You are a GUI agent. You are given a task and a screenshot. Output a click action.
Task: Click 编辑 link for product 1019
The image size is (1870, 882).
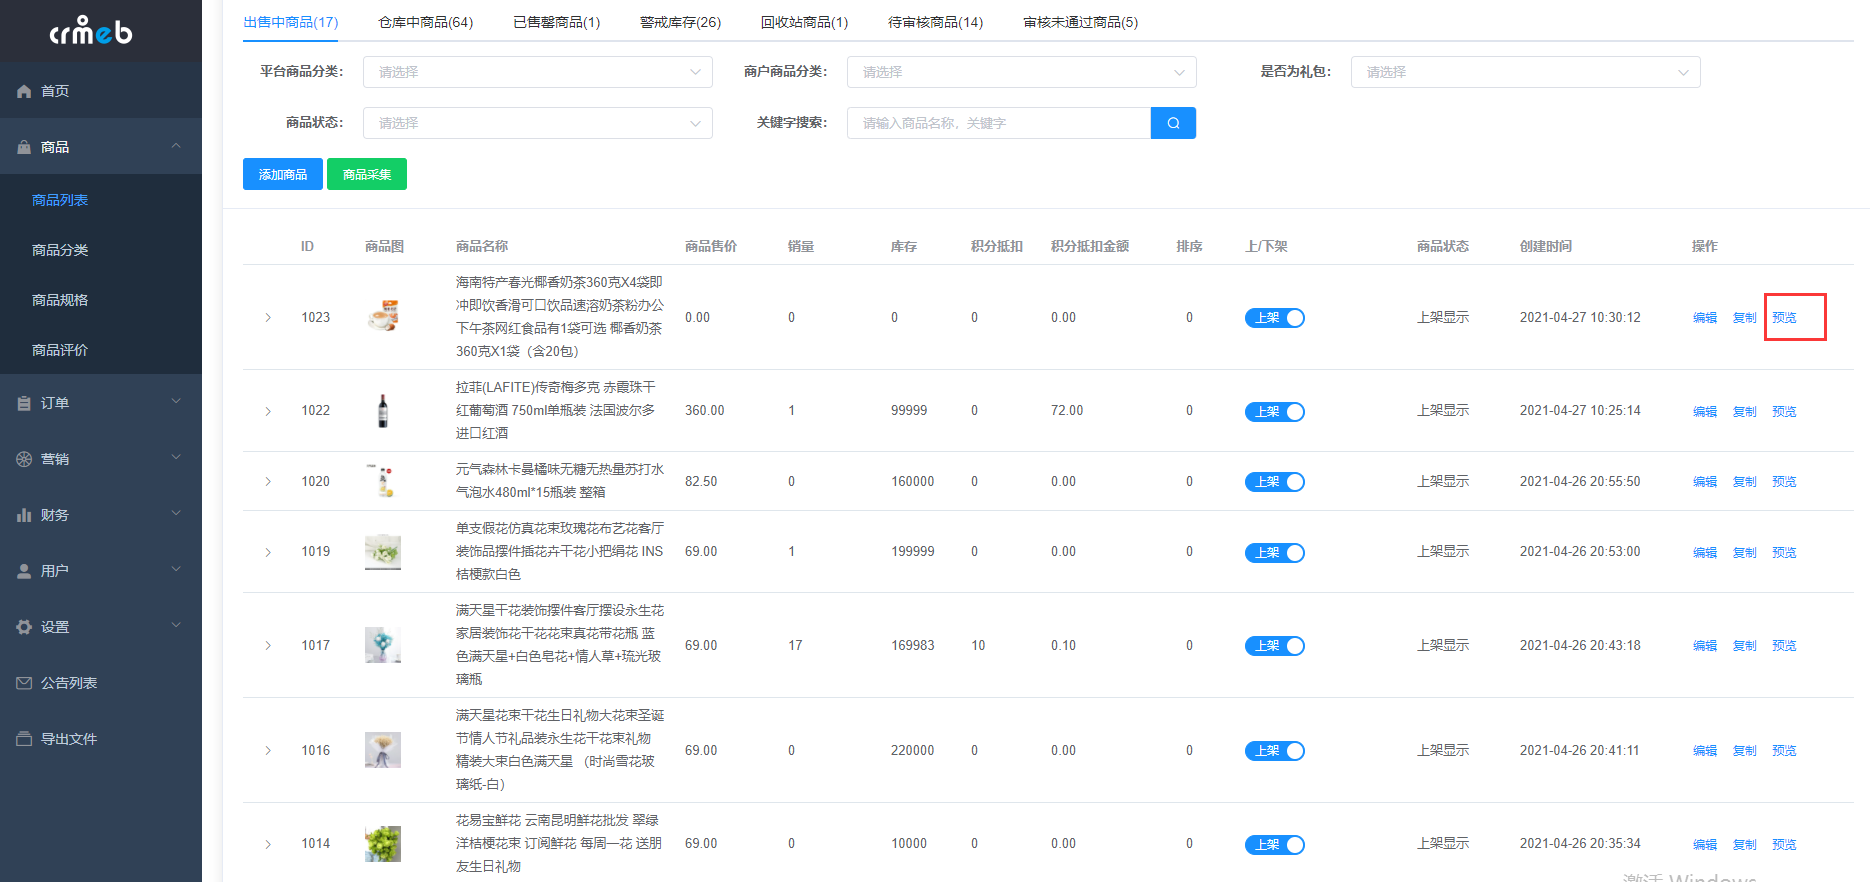click(x=1704, y=552)
